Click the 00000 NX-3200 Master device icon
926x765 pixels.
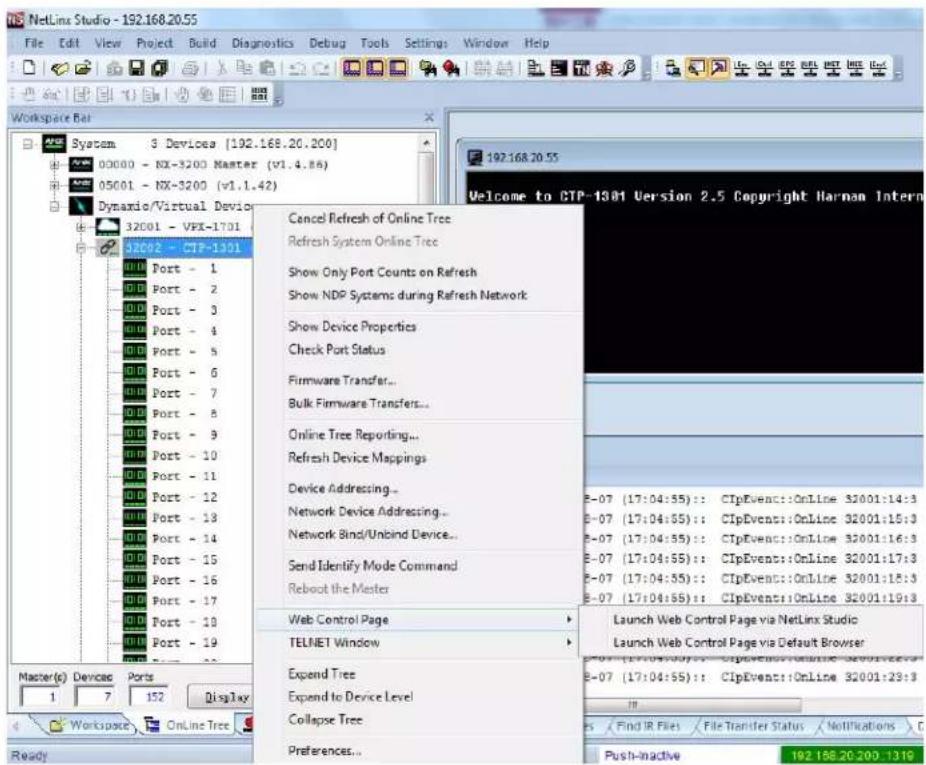click(81, 164)
